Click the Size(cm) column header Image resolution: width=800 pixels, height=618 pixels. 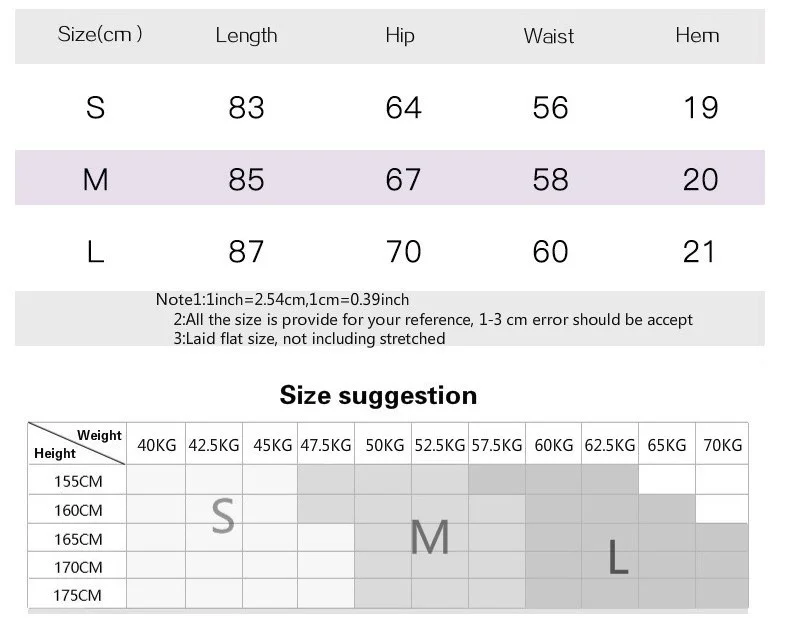click(99, 34)
